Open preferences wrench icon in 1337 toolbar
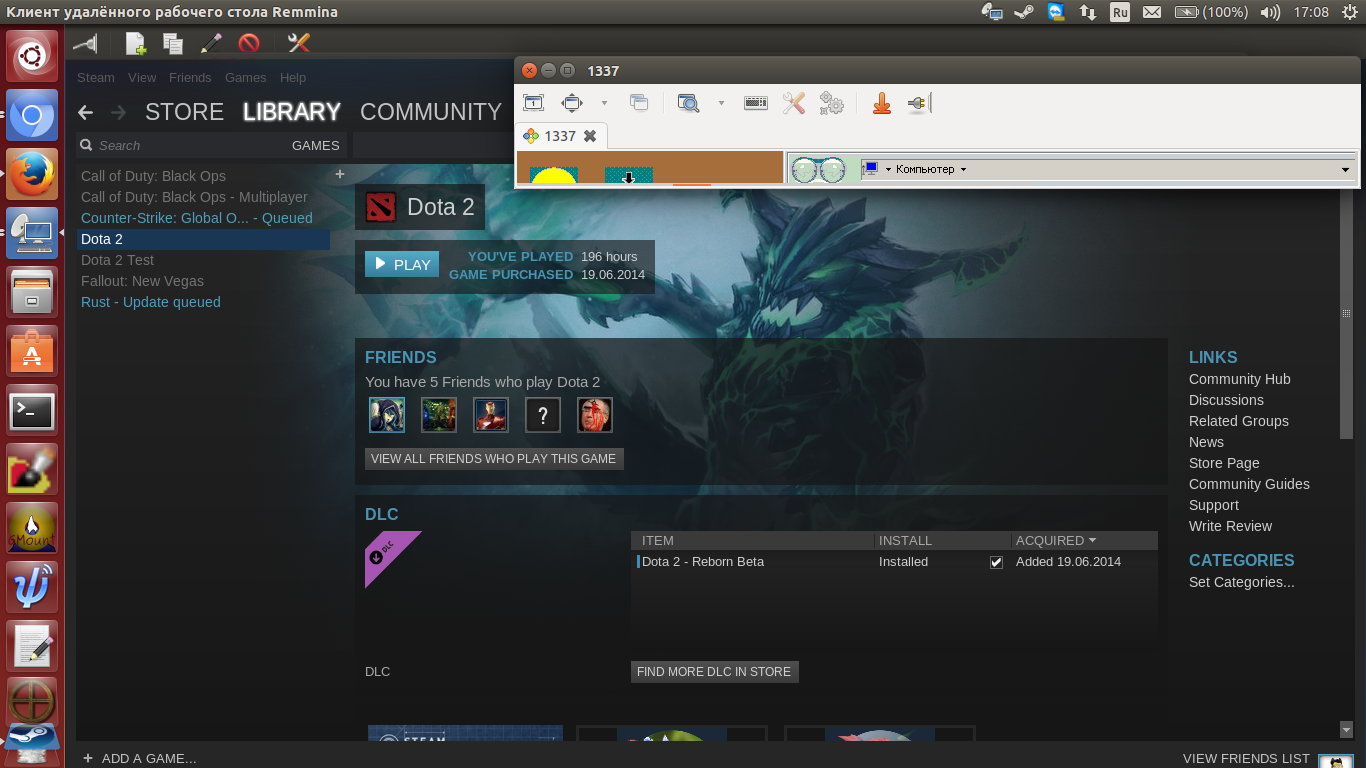Viewport: 1366px width, 768px height. 794,102
